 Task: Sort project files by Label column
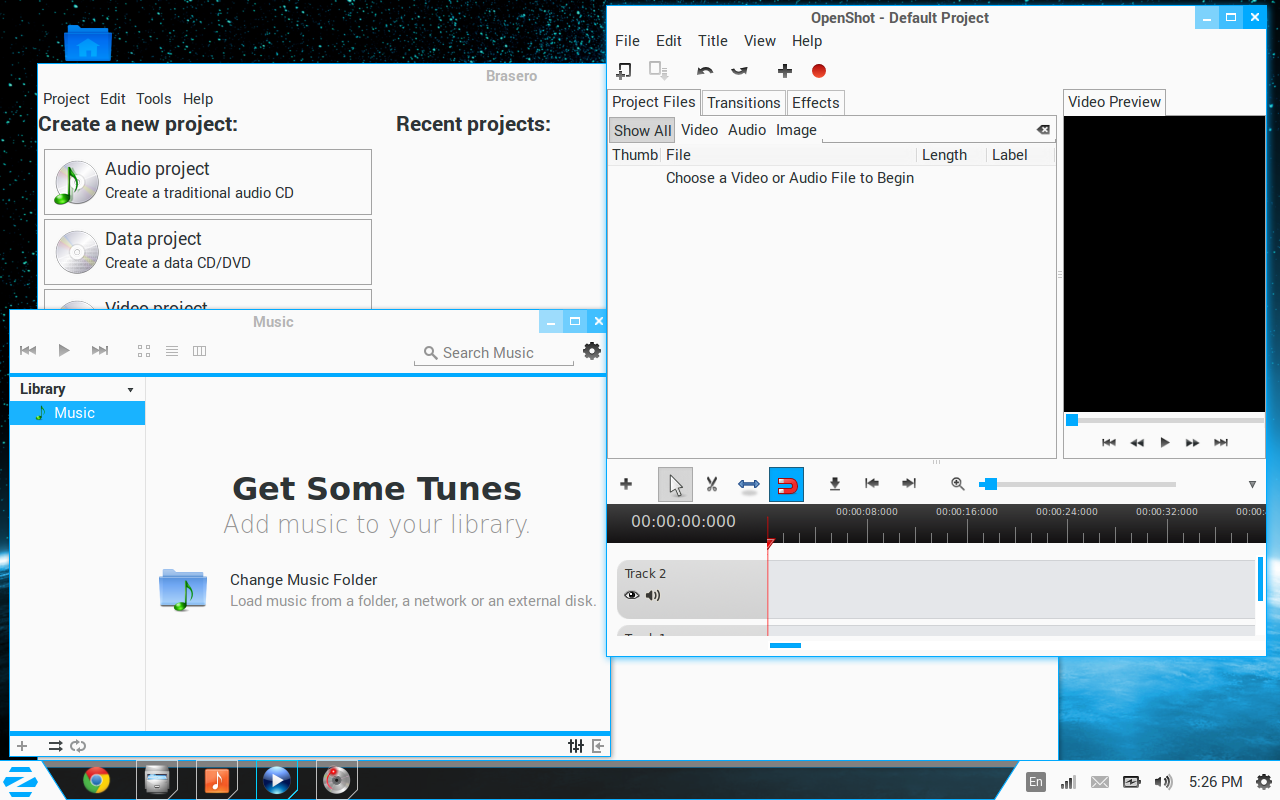pyautogui.click(x=1020, y=155)
